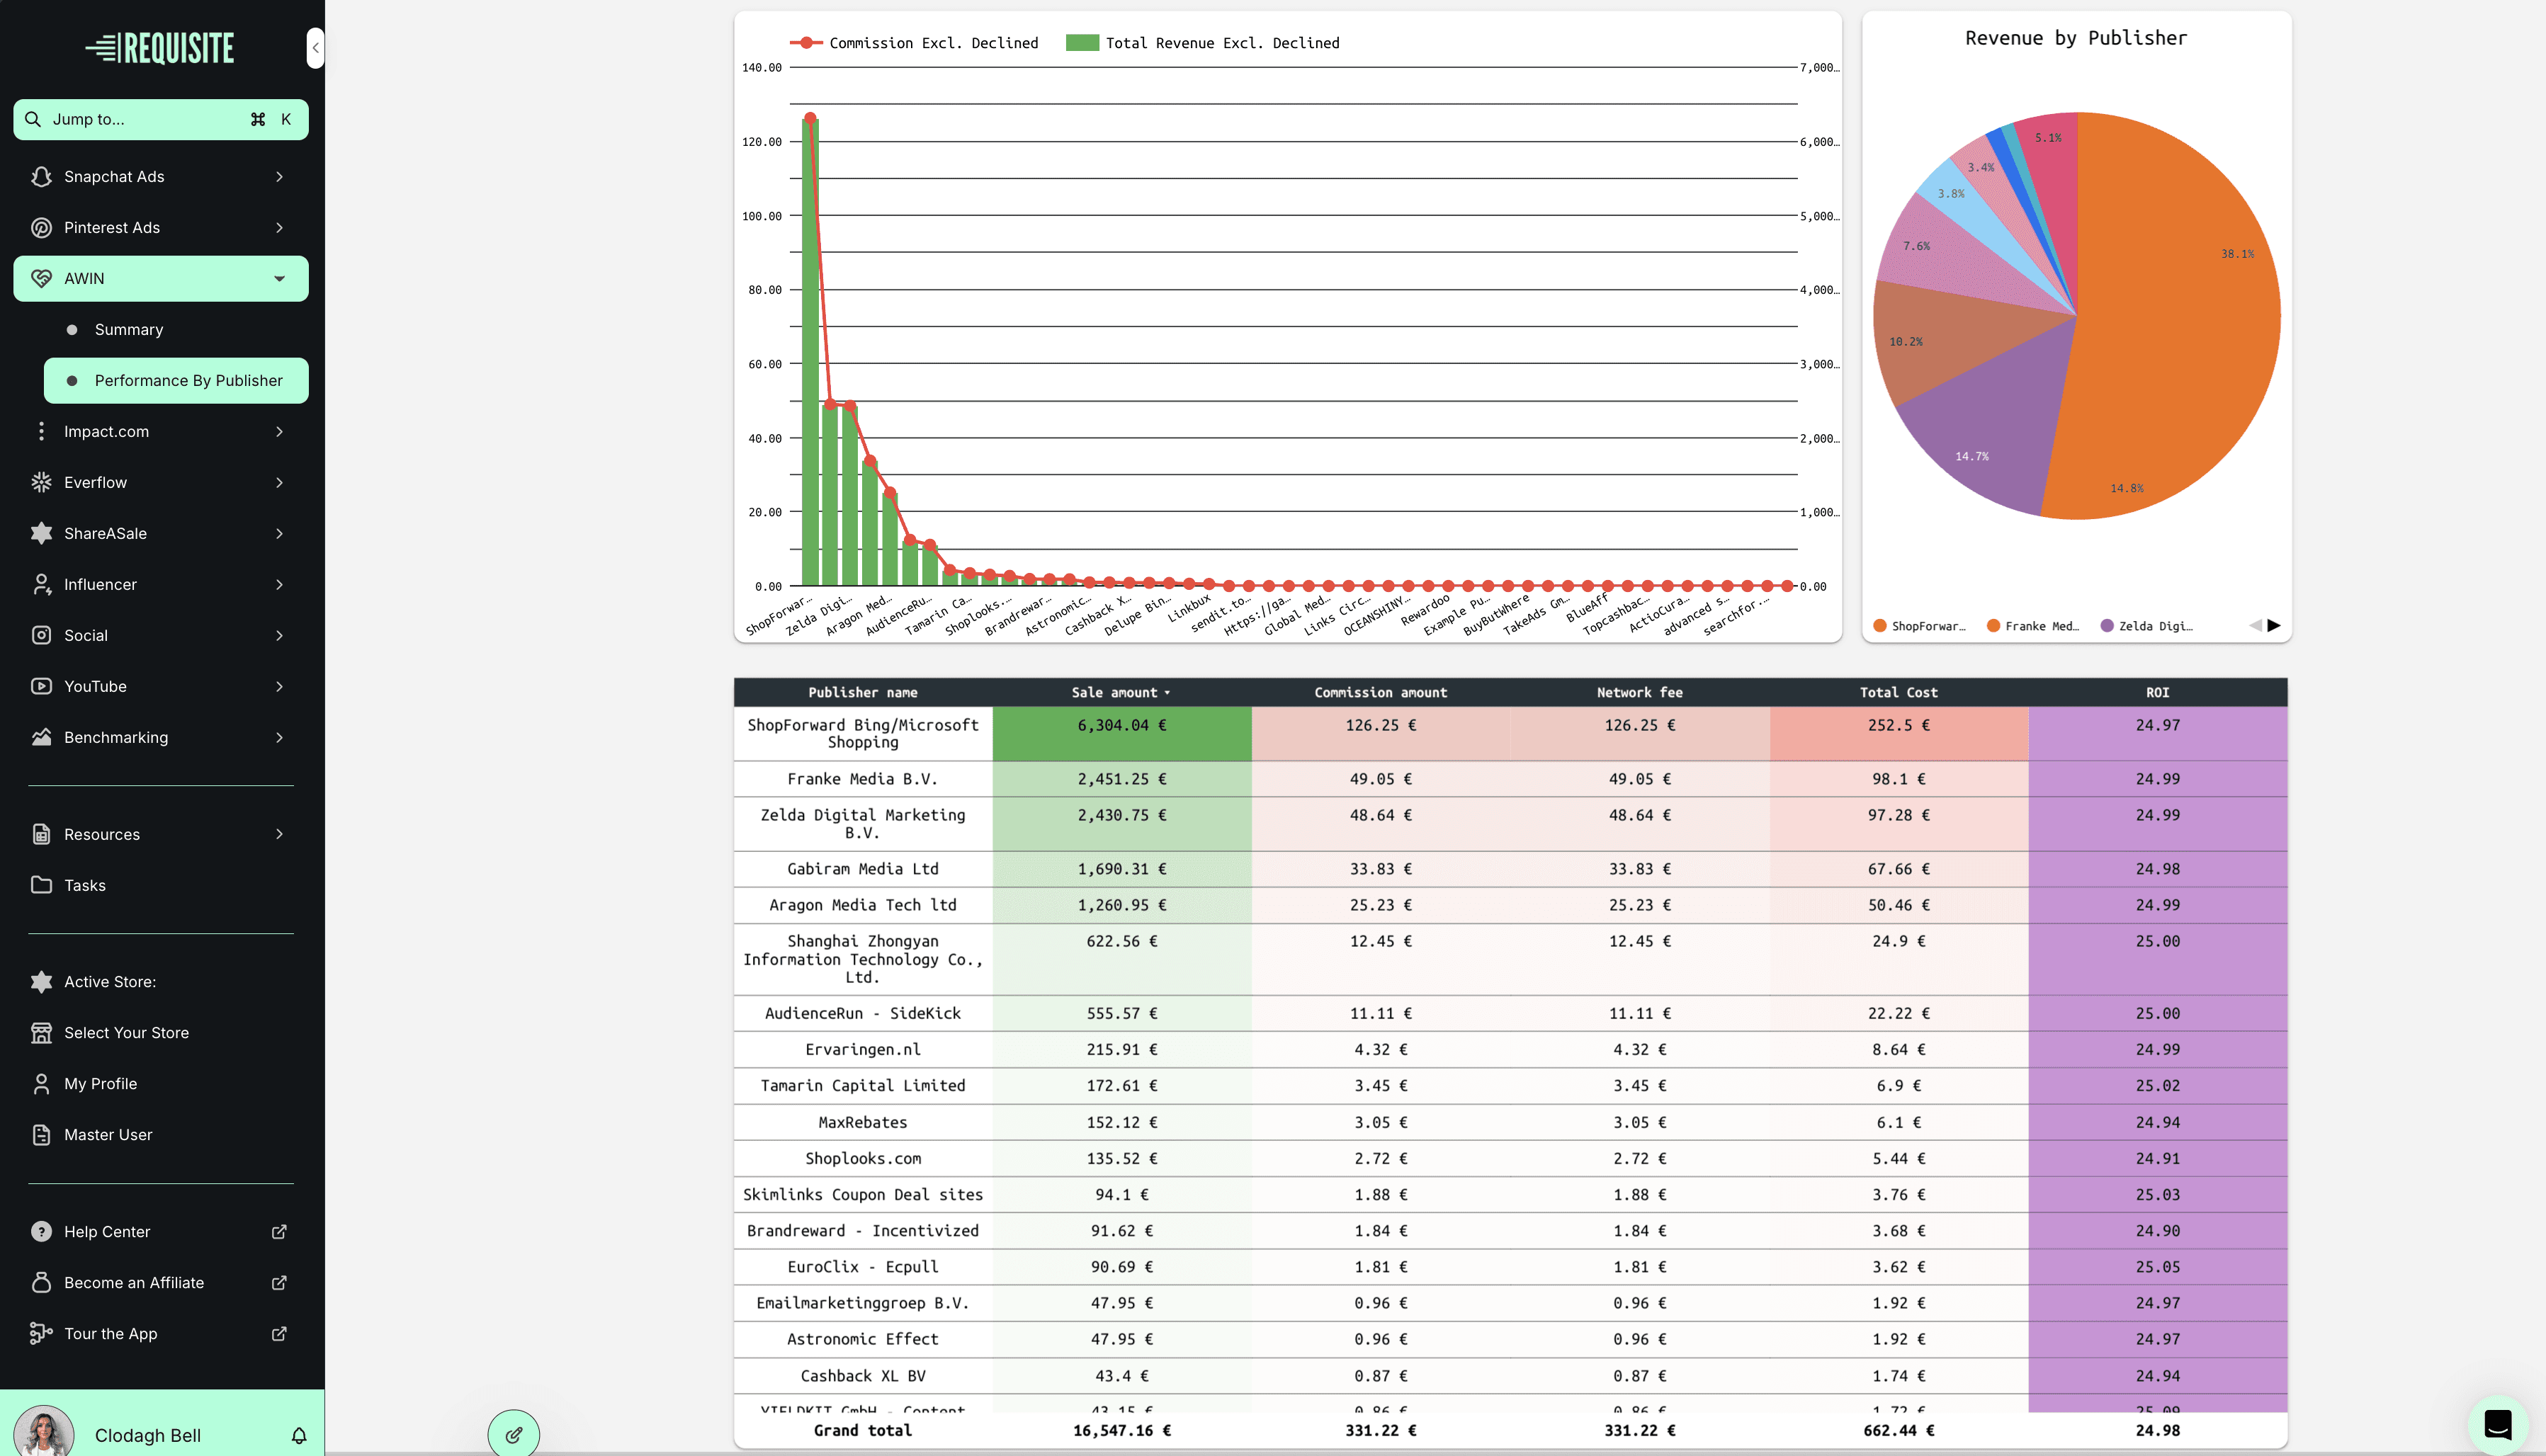
Task: Click the Become an Affiliate icon
Action: pos(41,1282)
